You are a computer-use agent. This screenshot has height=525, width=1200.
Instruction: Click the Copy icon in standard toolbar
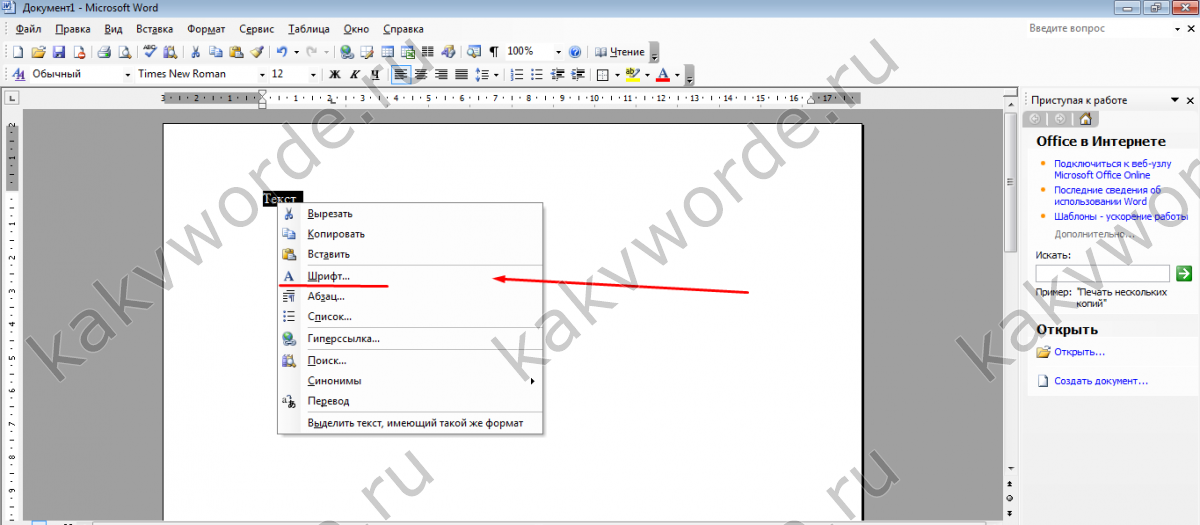point(216,51)
